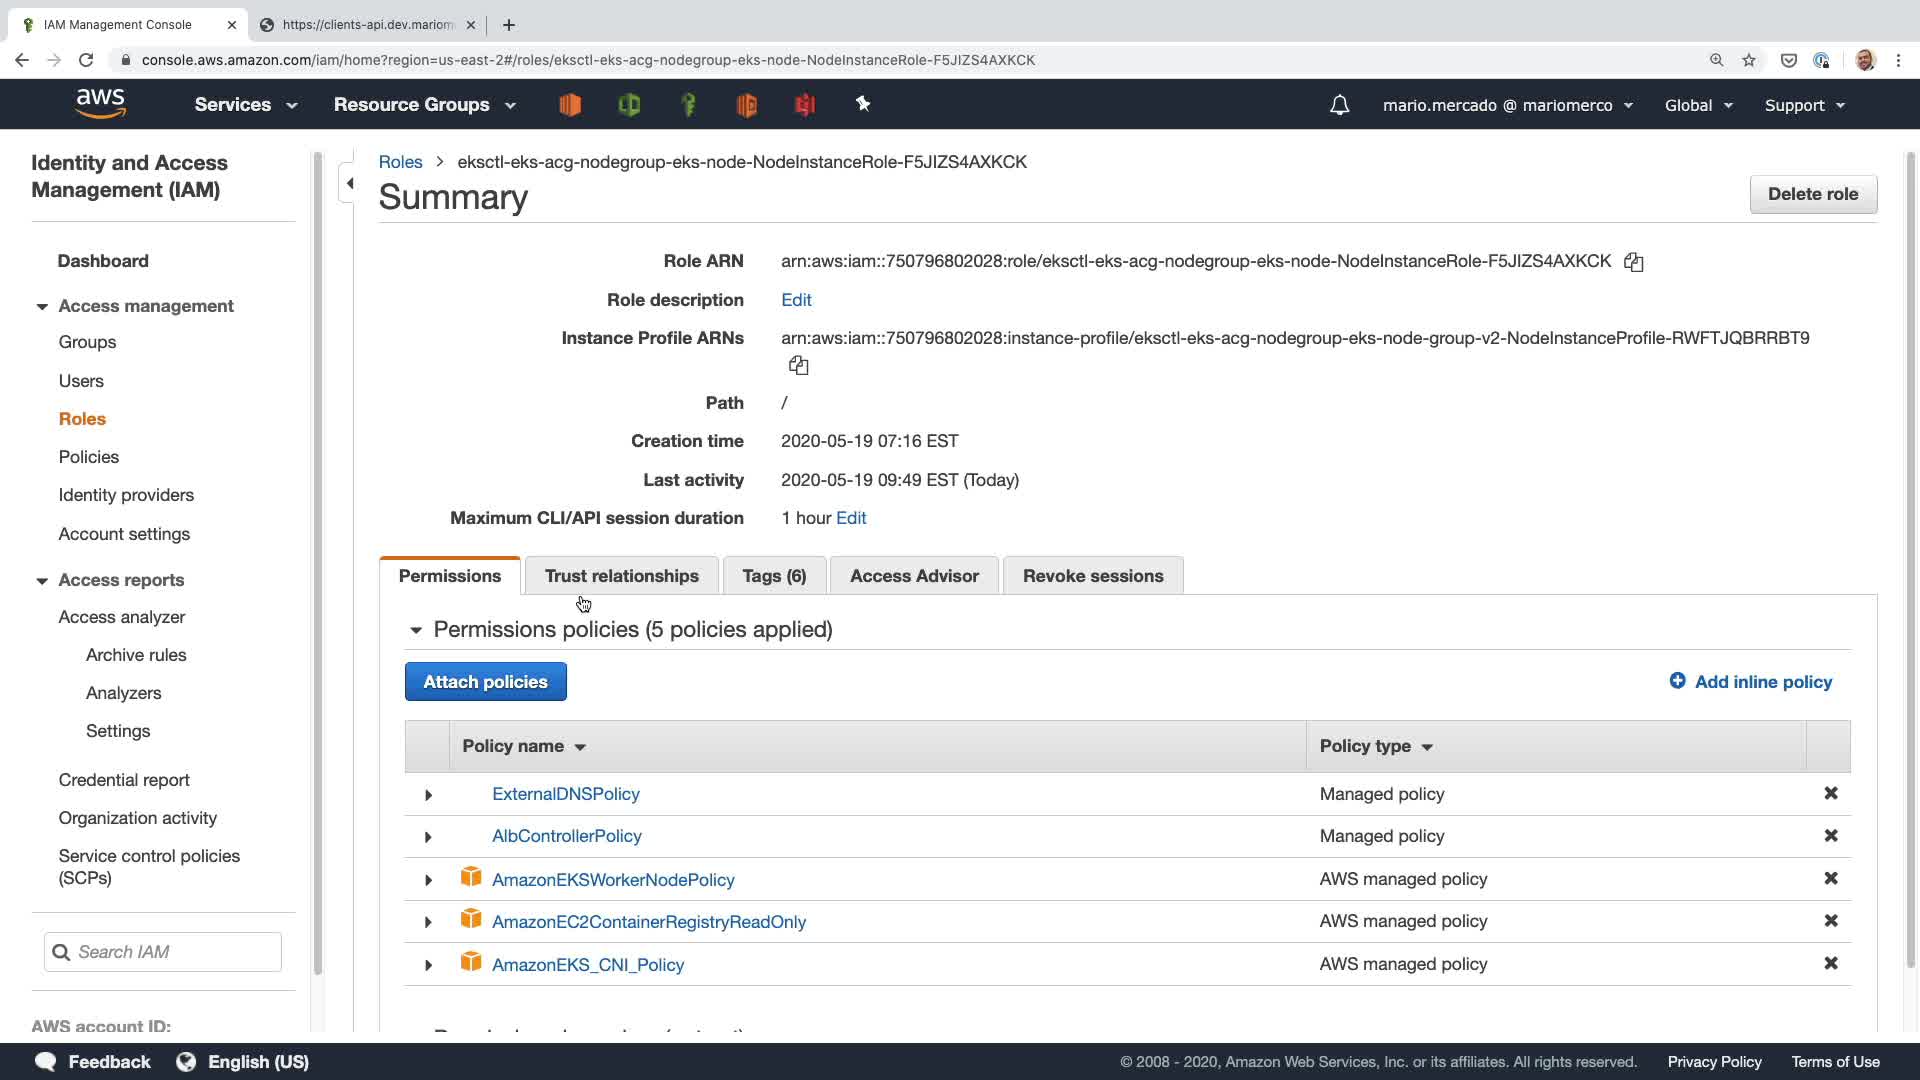Image resolution: width=1920 pixels, height=1080 pixels.
Task: Click the Attach policies button
Action: coord(485,682)
